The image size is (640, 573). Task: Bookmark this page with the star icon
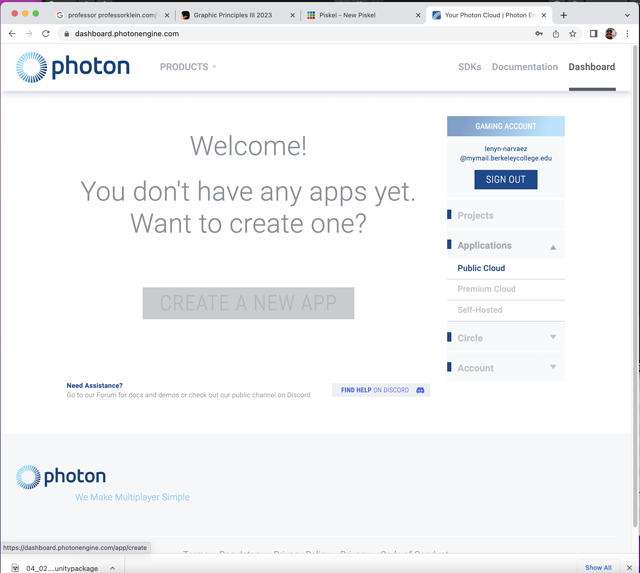click(573, 34)
